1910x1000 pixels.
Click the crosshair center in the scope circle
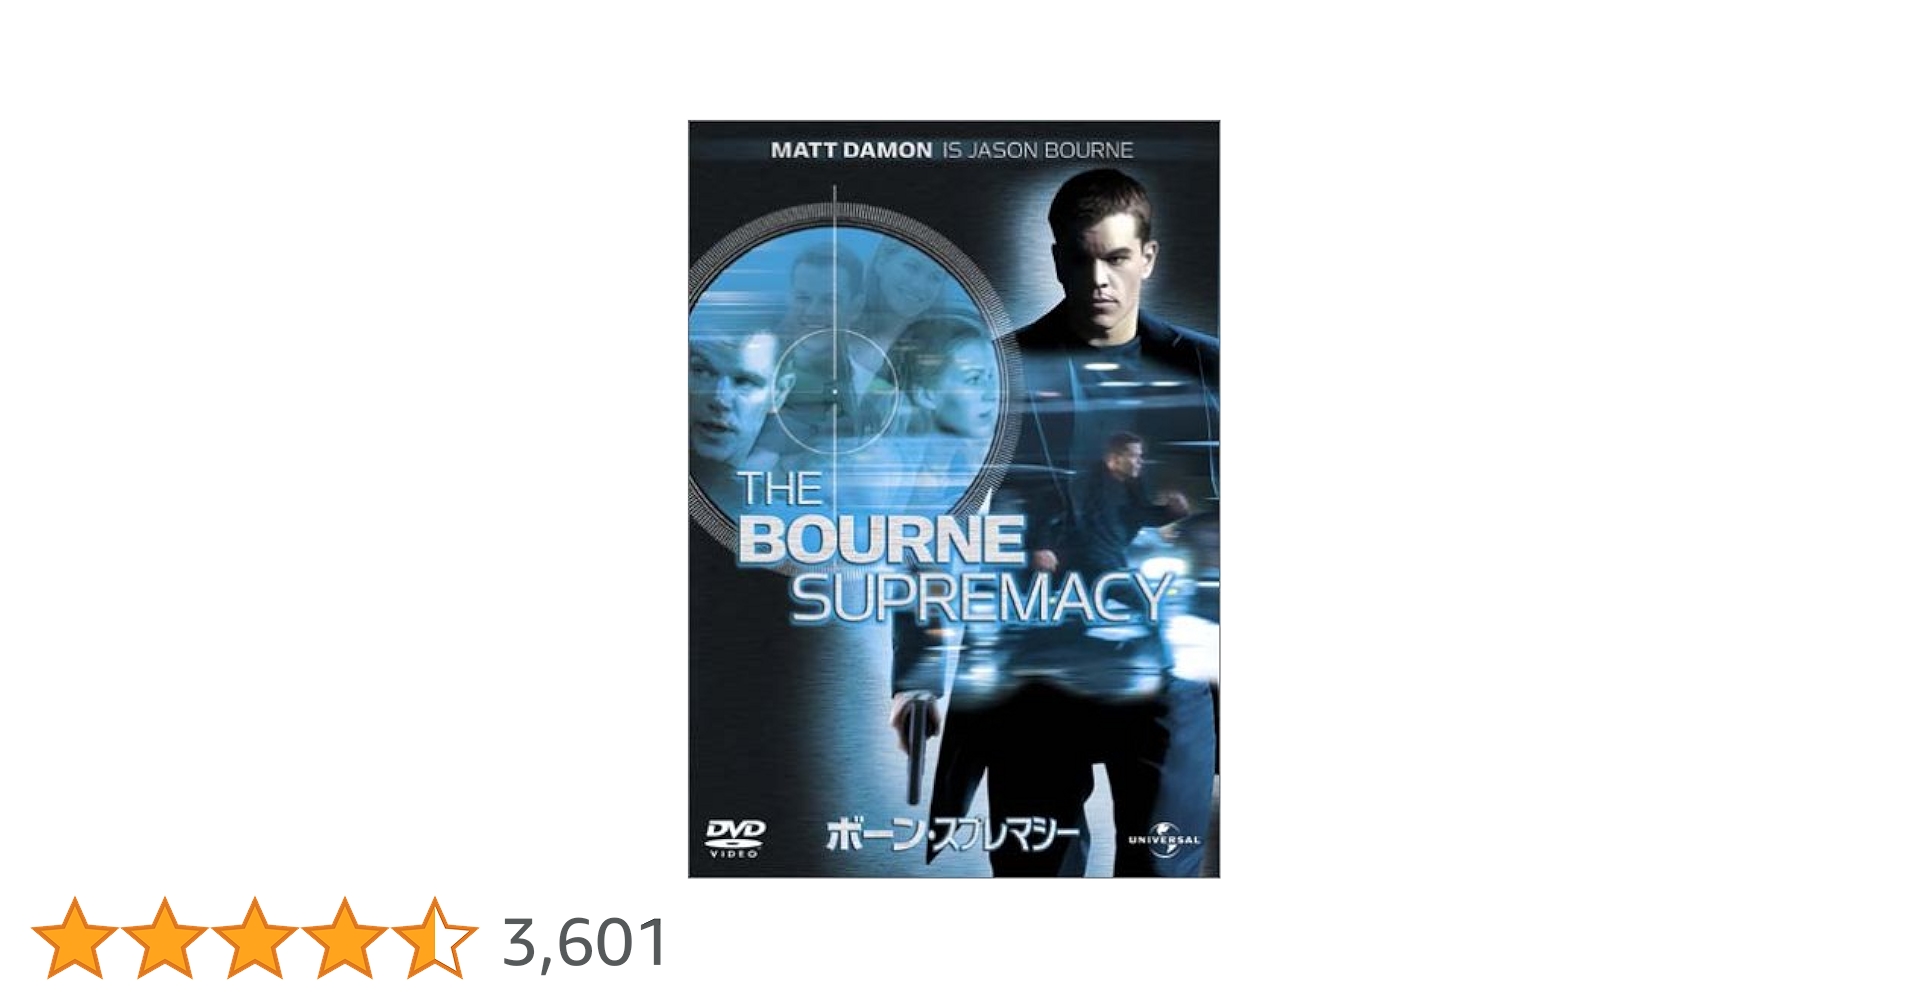pyautogui.click(x=834, y=391)
